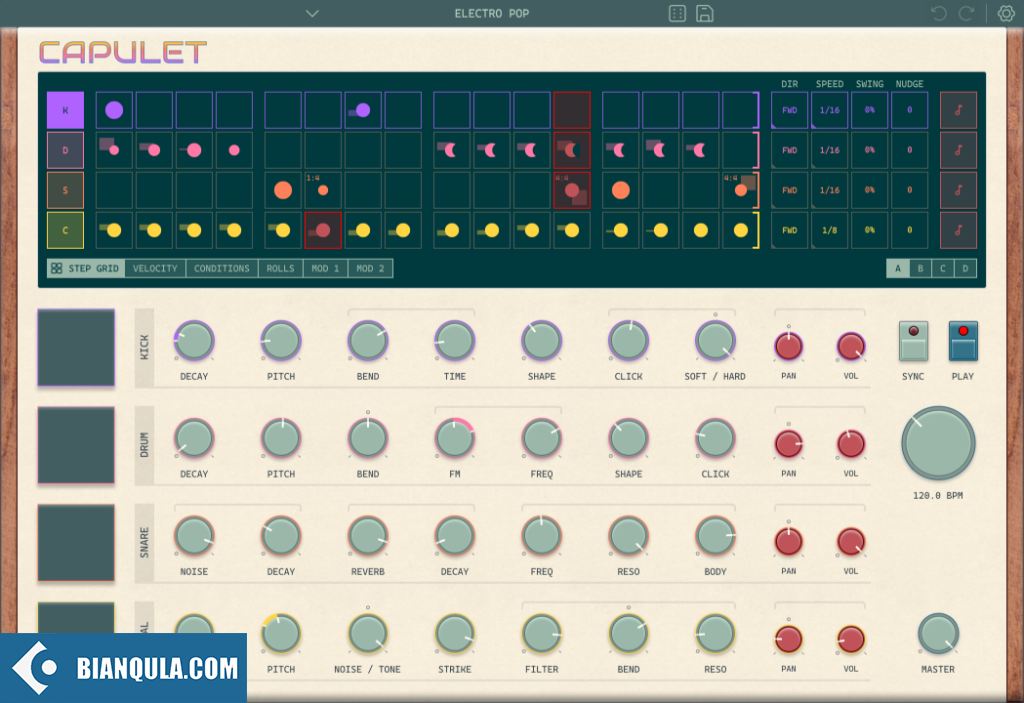Select pattern C button

tap(942, 269)
